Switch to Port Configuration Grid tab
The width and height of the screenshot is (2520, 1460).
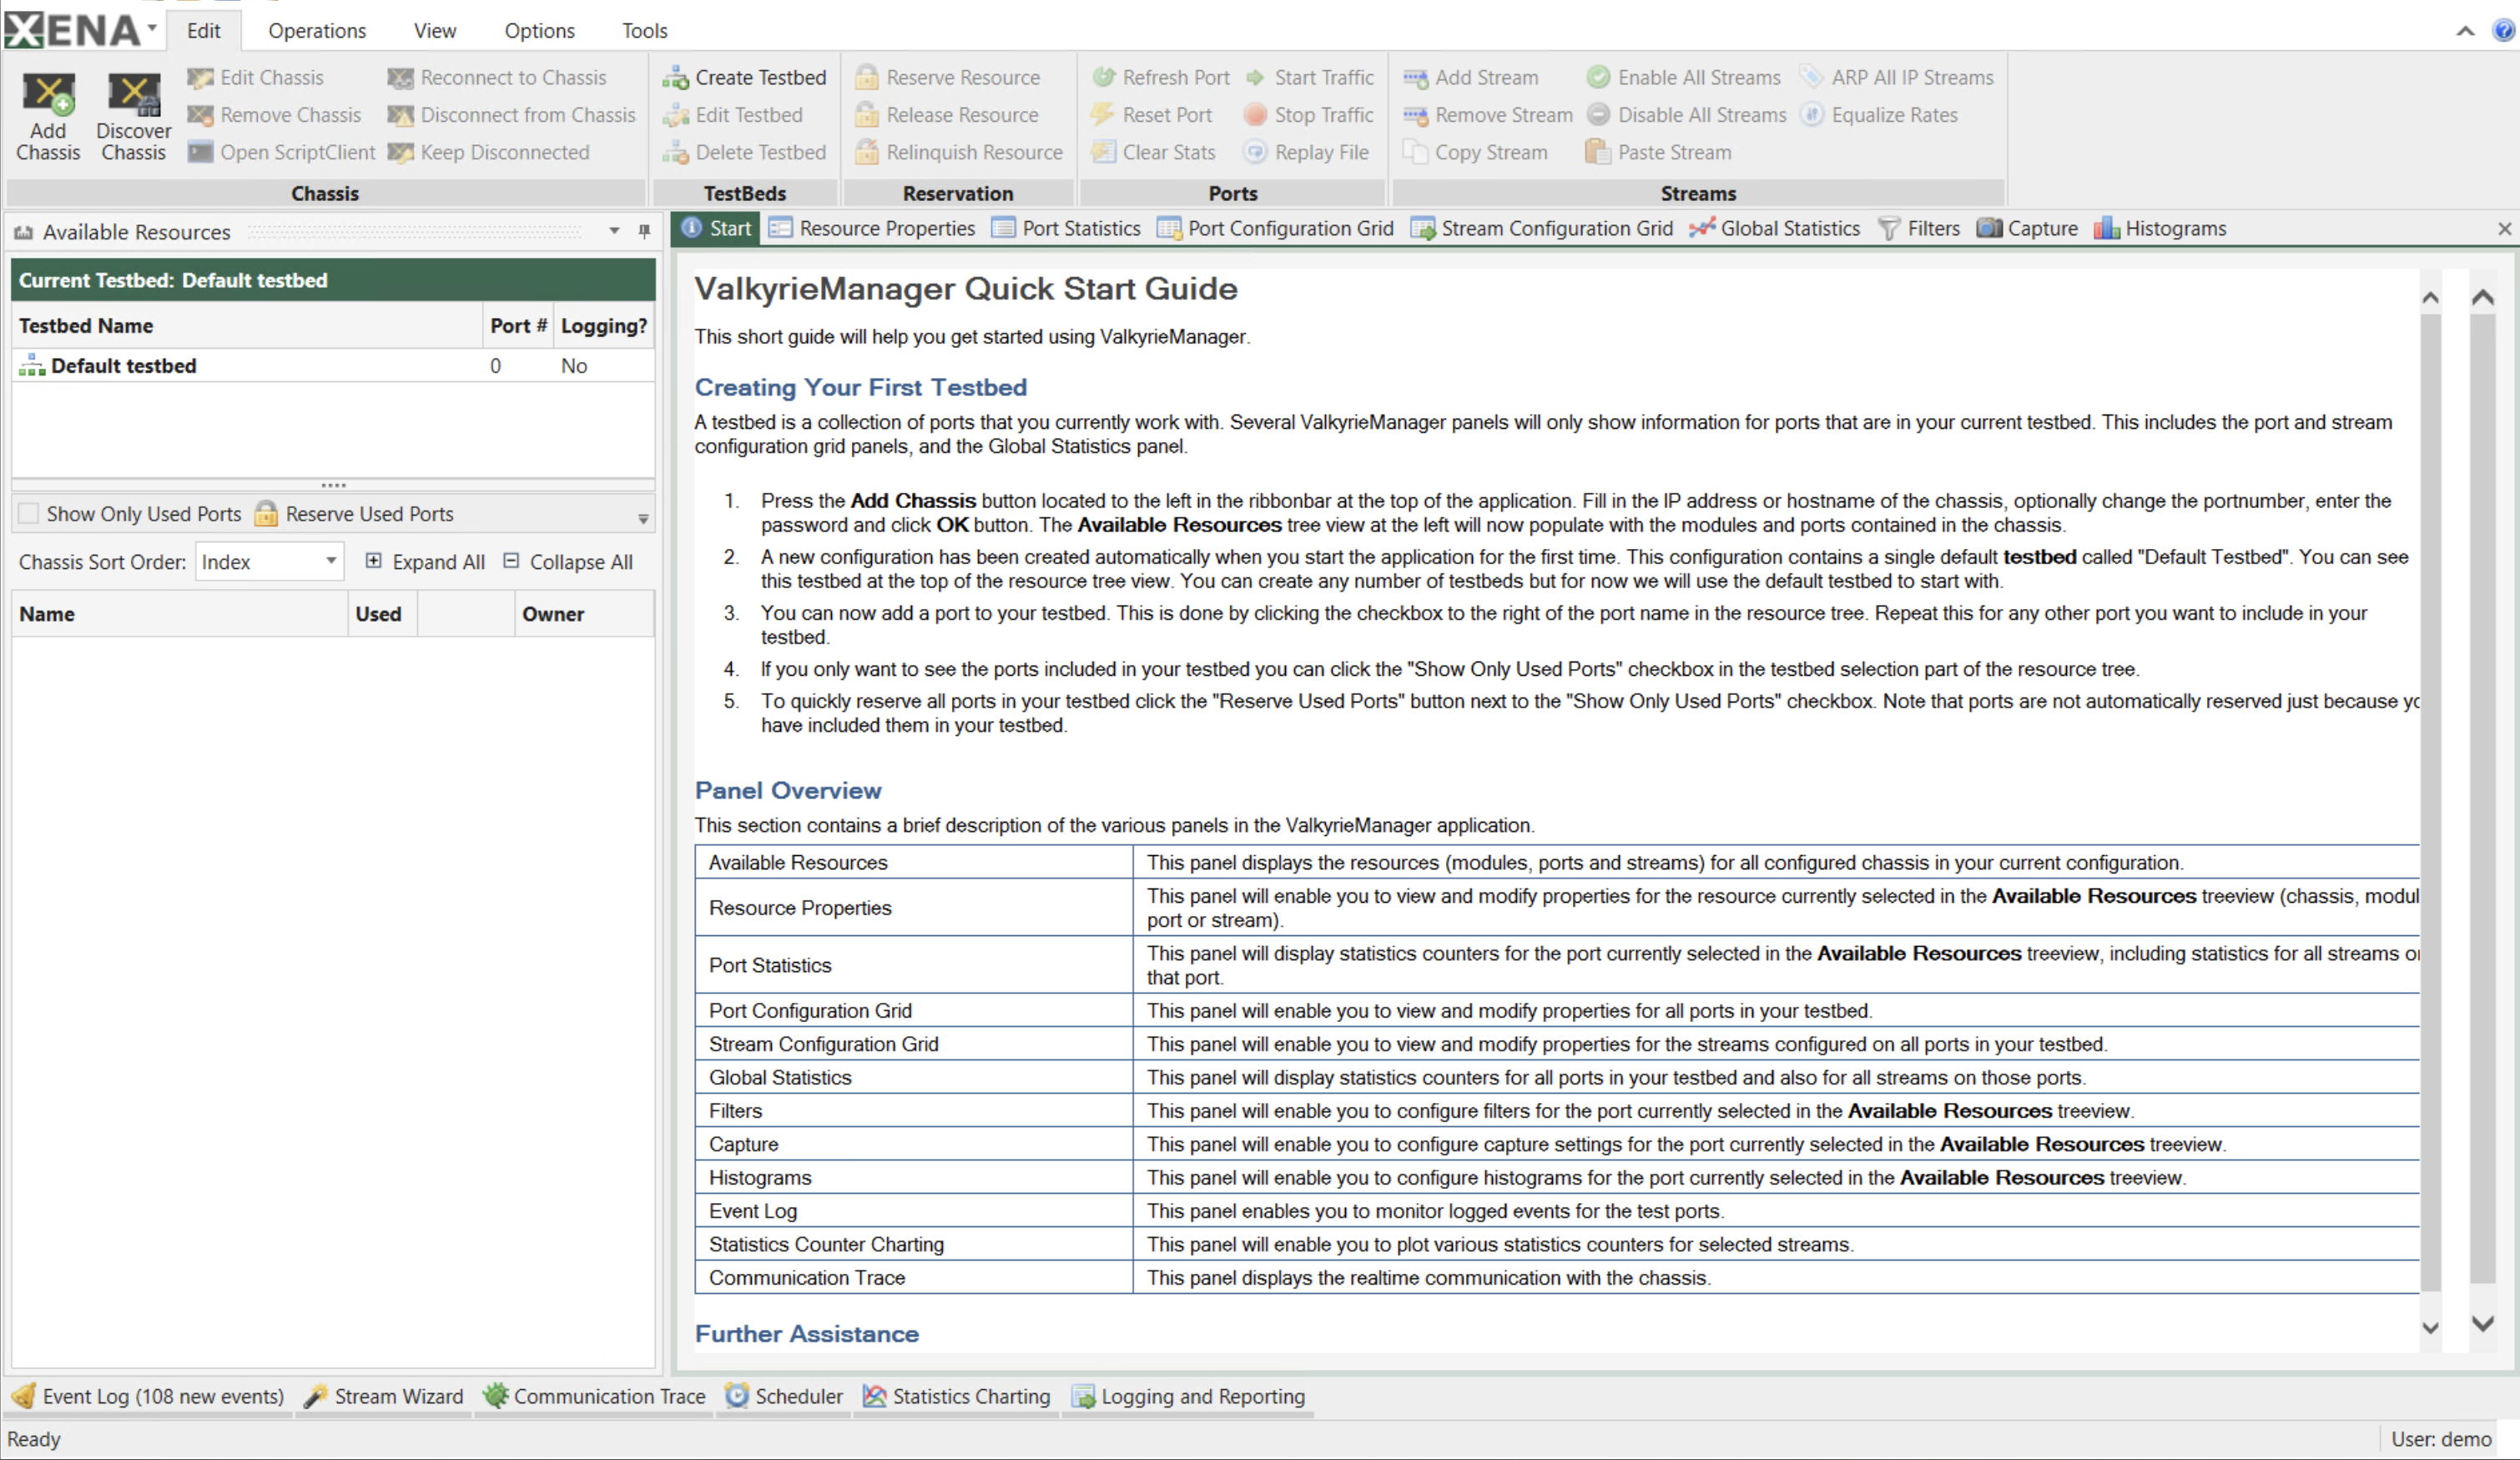1276,228
